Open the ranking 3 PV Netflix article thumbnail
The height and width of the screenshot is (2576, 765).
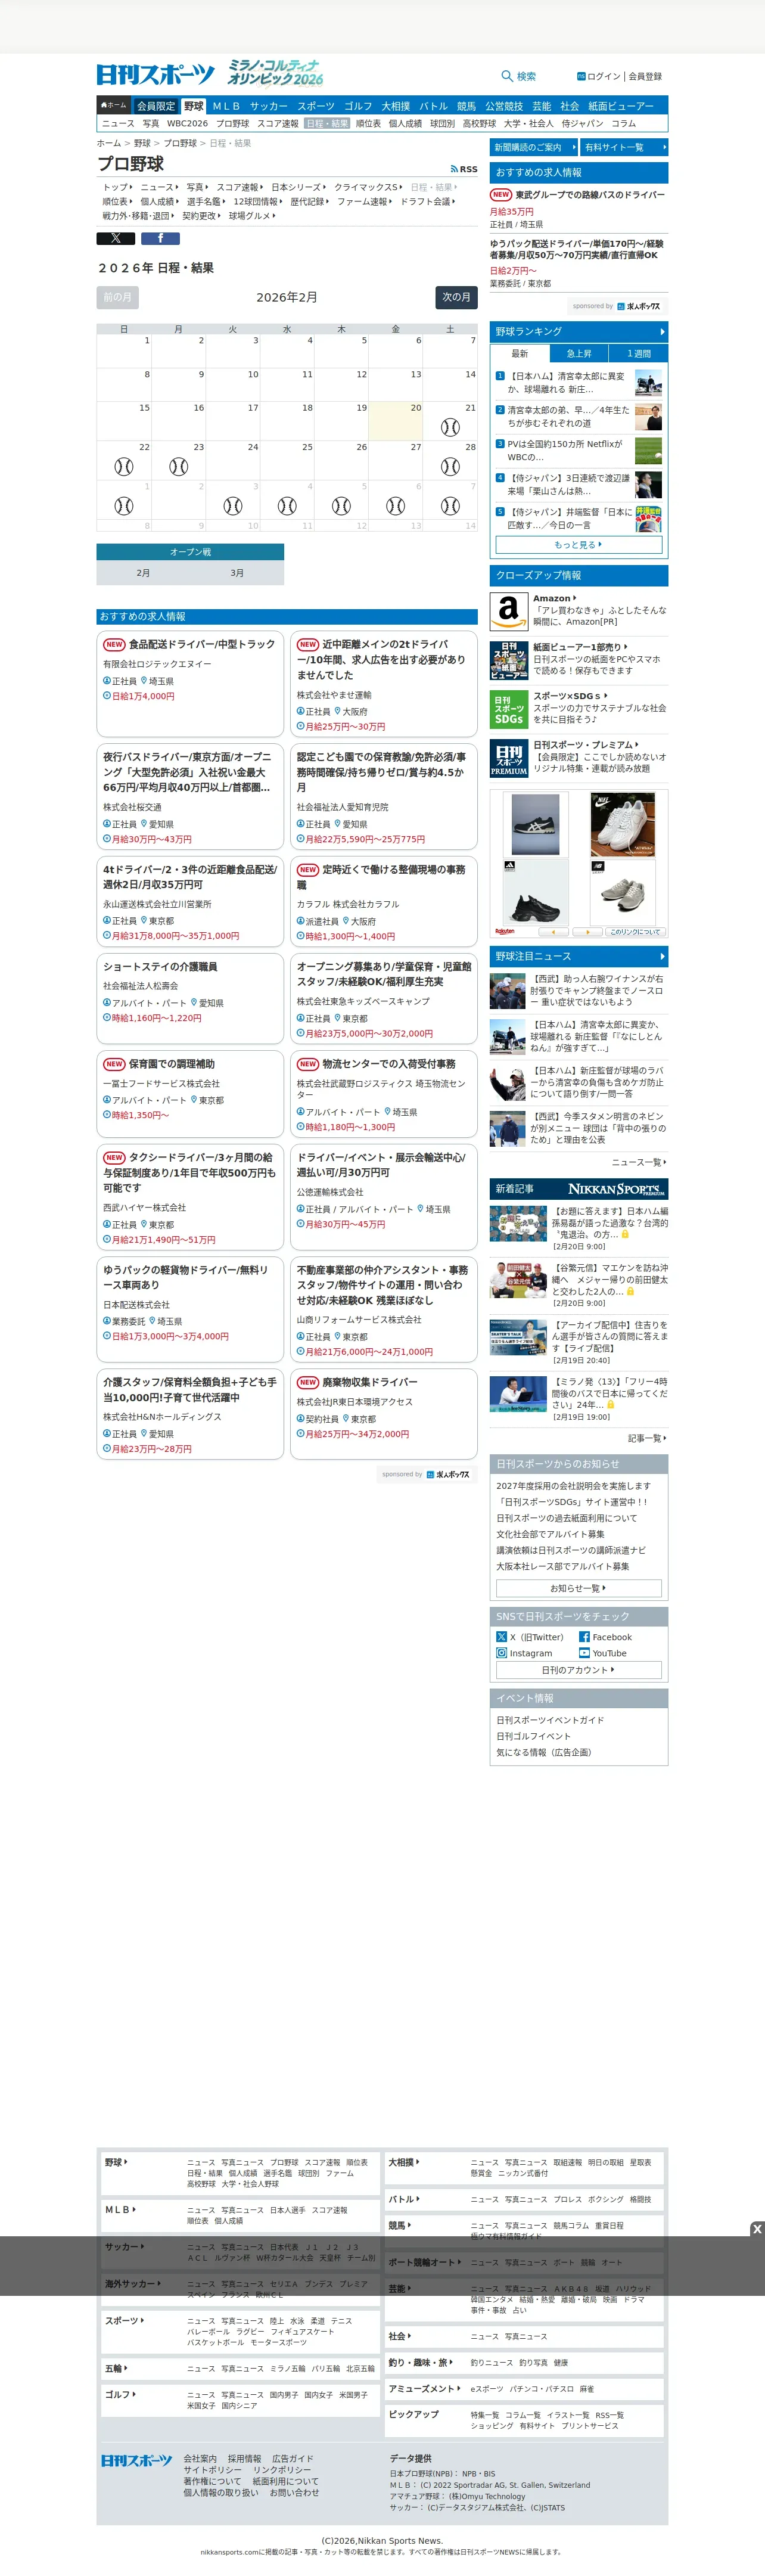pyautogui.click(x=648, y=451)
